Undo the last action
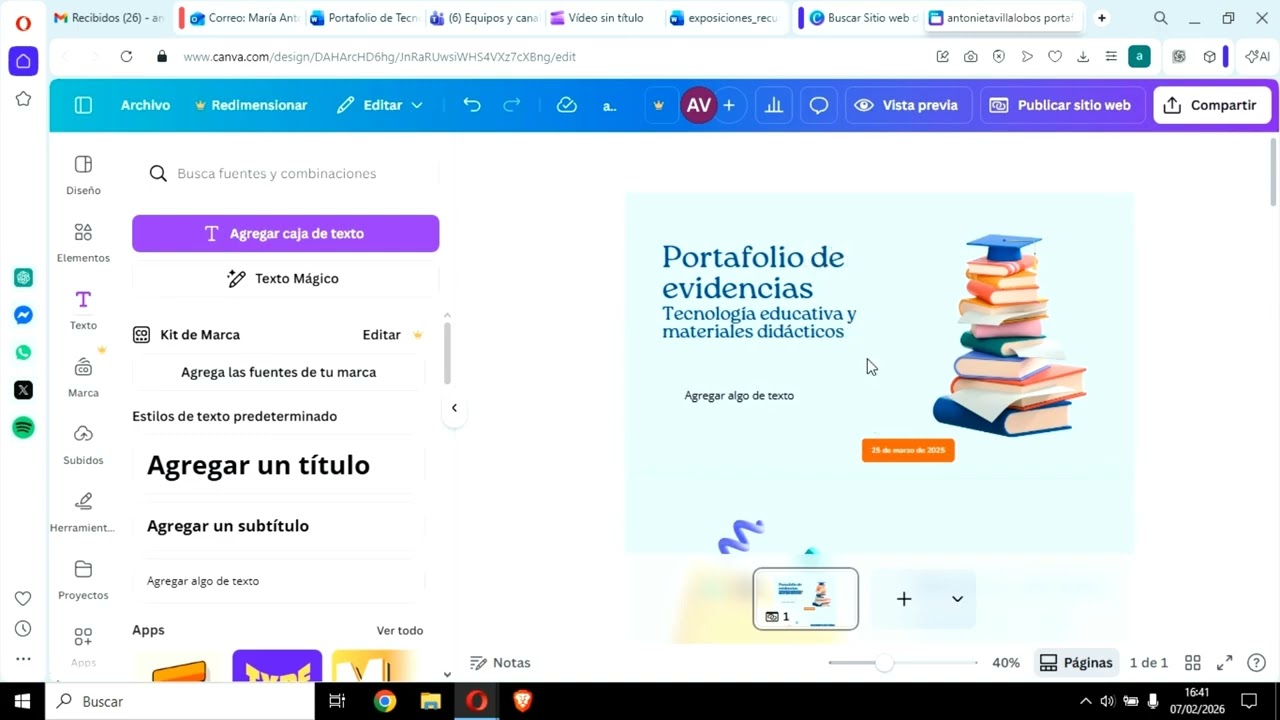 click(x=472, y=105)
